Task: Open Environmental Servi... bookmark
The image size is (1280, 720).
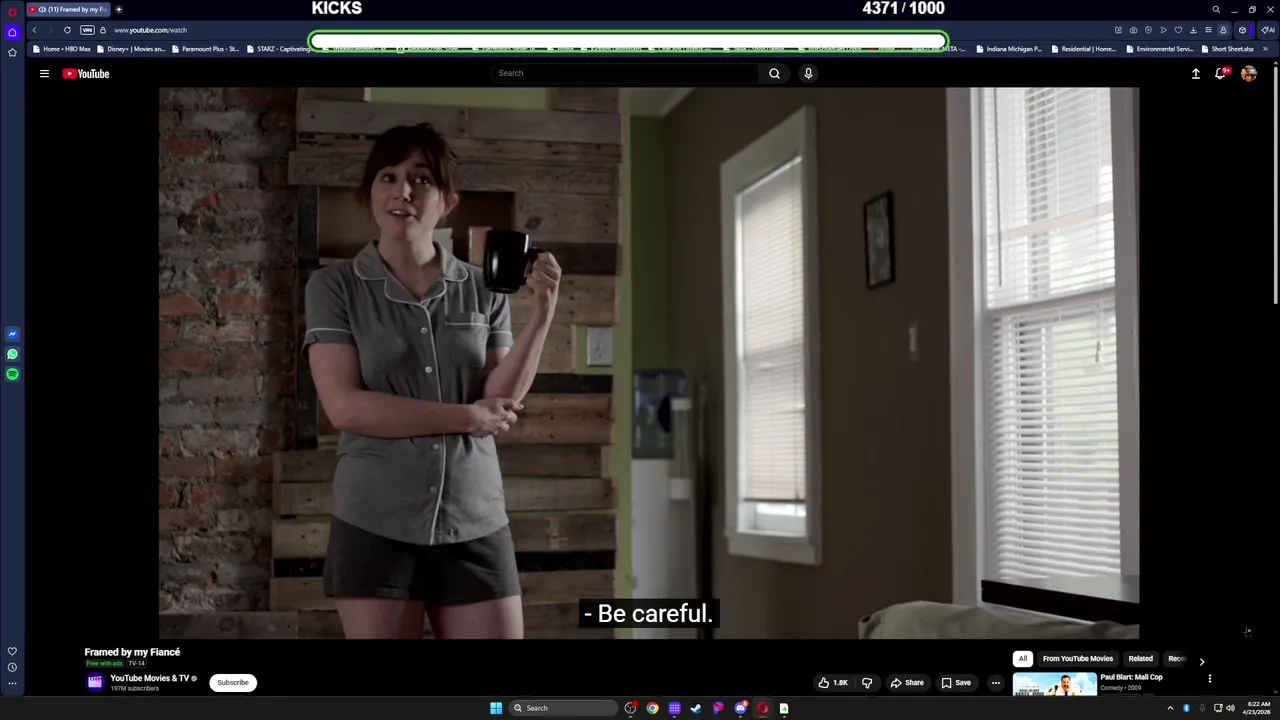Action: click(1160, 49)
